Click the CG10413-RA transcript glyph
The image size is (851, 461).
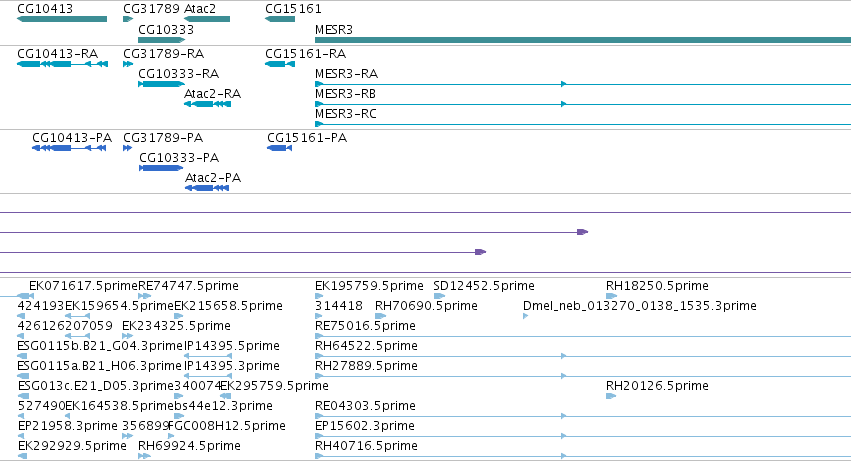[62, 64]
